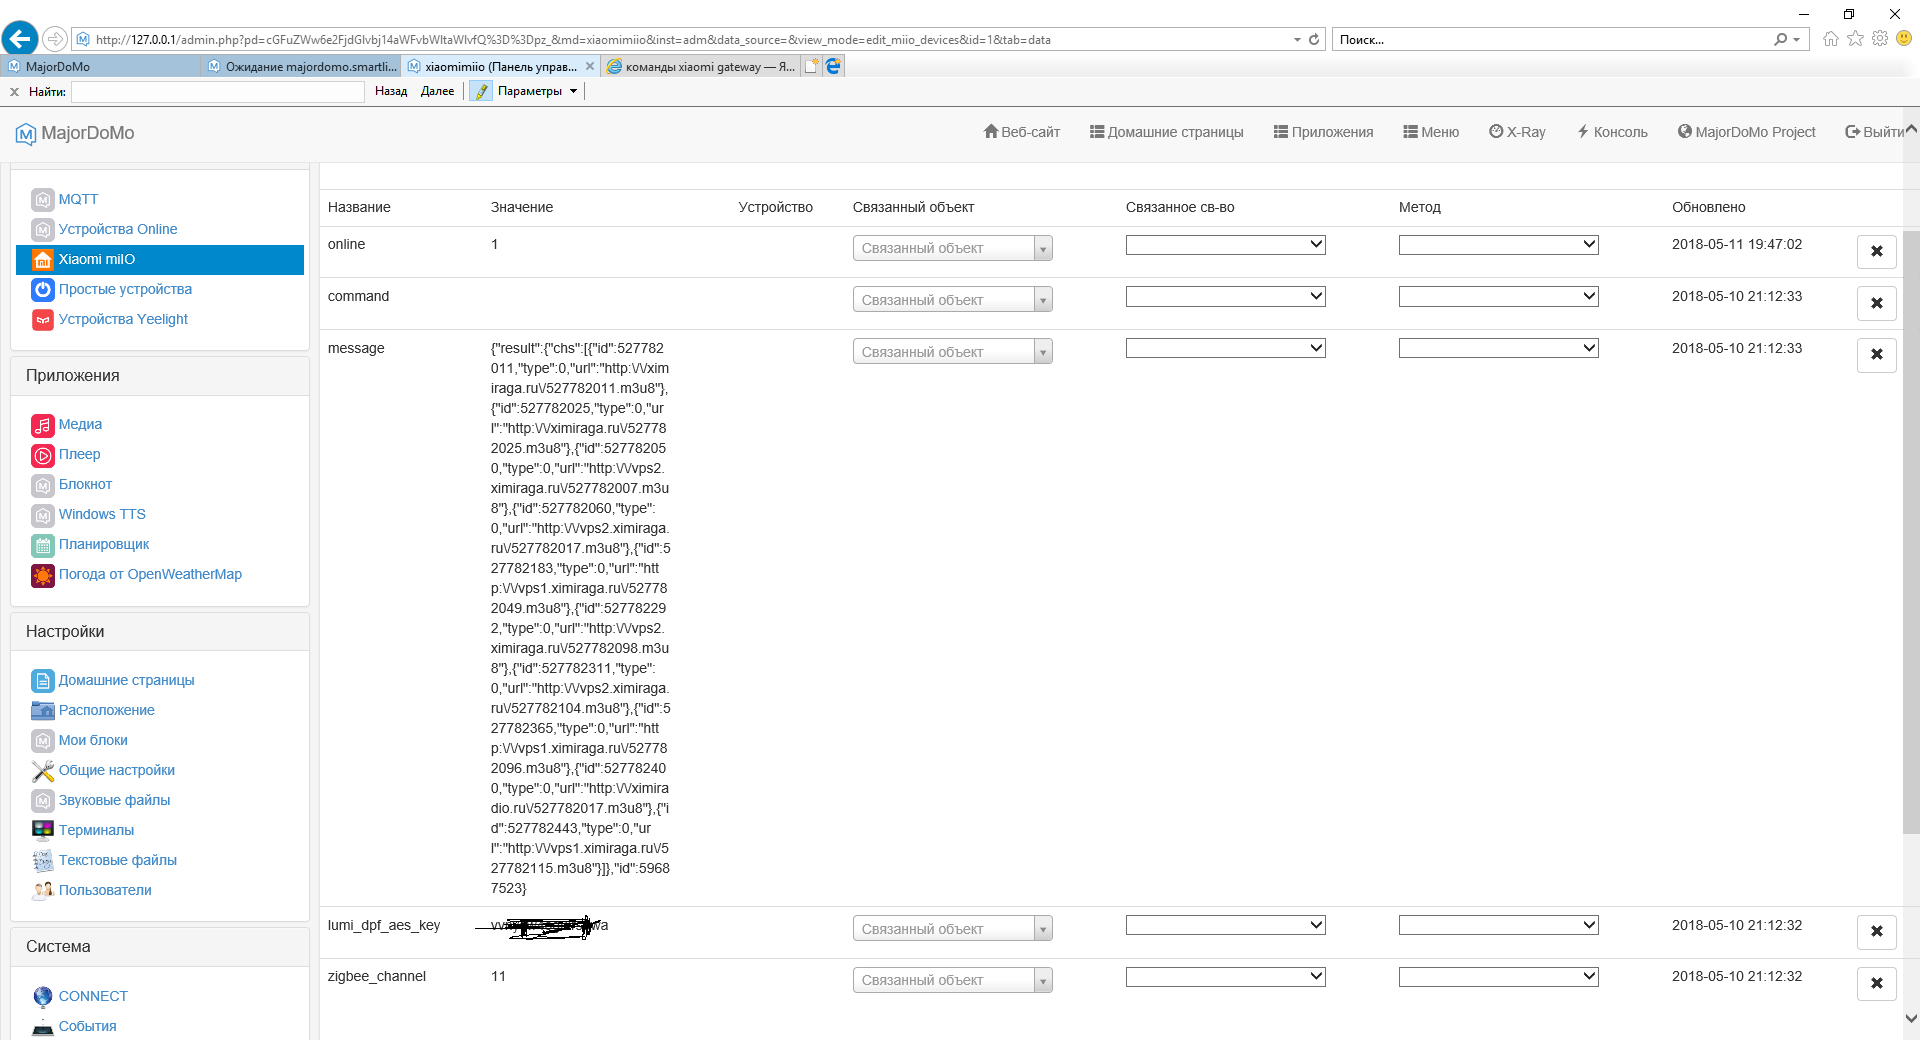Open linked property dropdown for command
Viewport: 1920px width, 1040px height.
[x=1226, y=297]
